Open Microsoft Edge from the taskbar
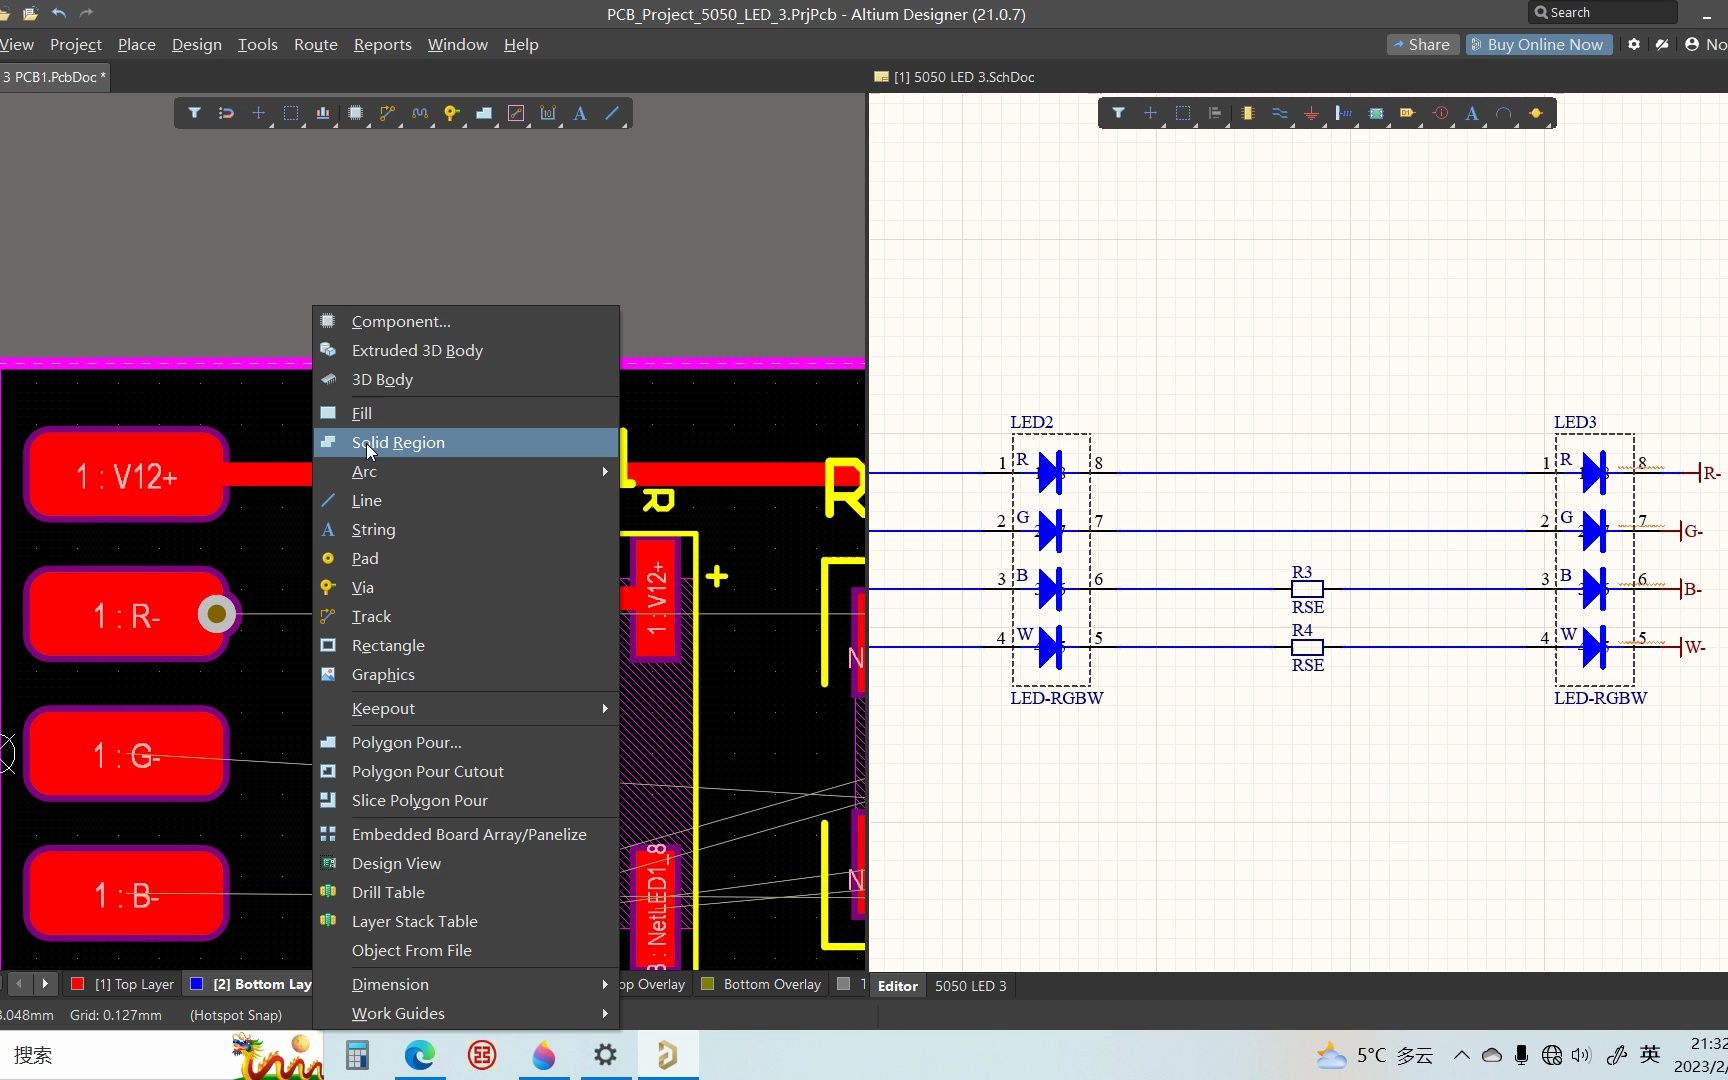This screenshot has height=1080, width=1728. pyautogui.click(x=419, y=1055)
